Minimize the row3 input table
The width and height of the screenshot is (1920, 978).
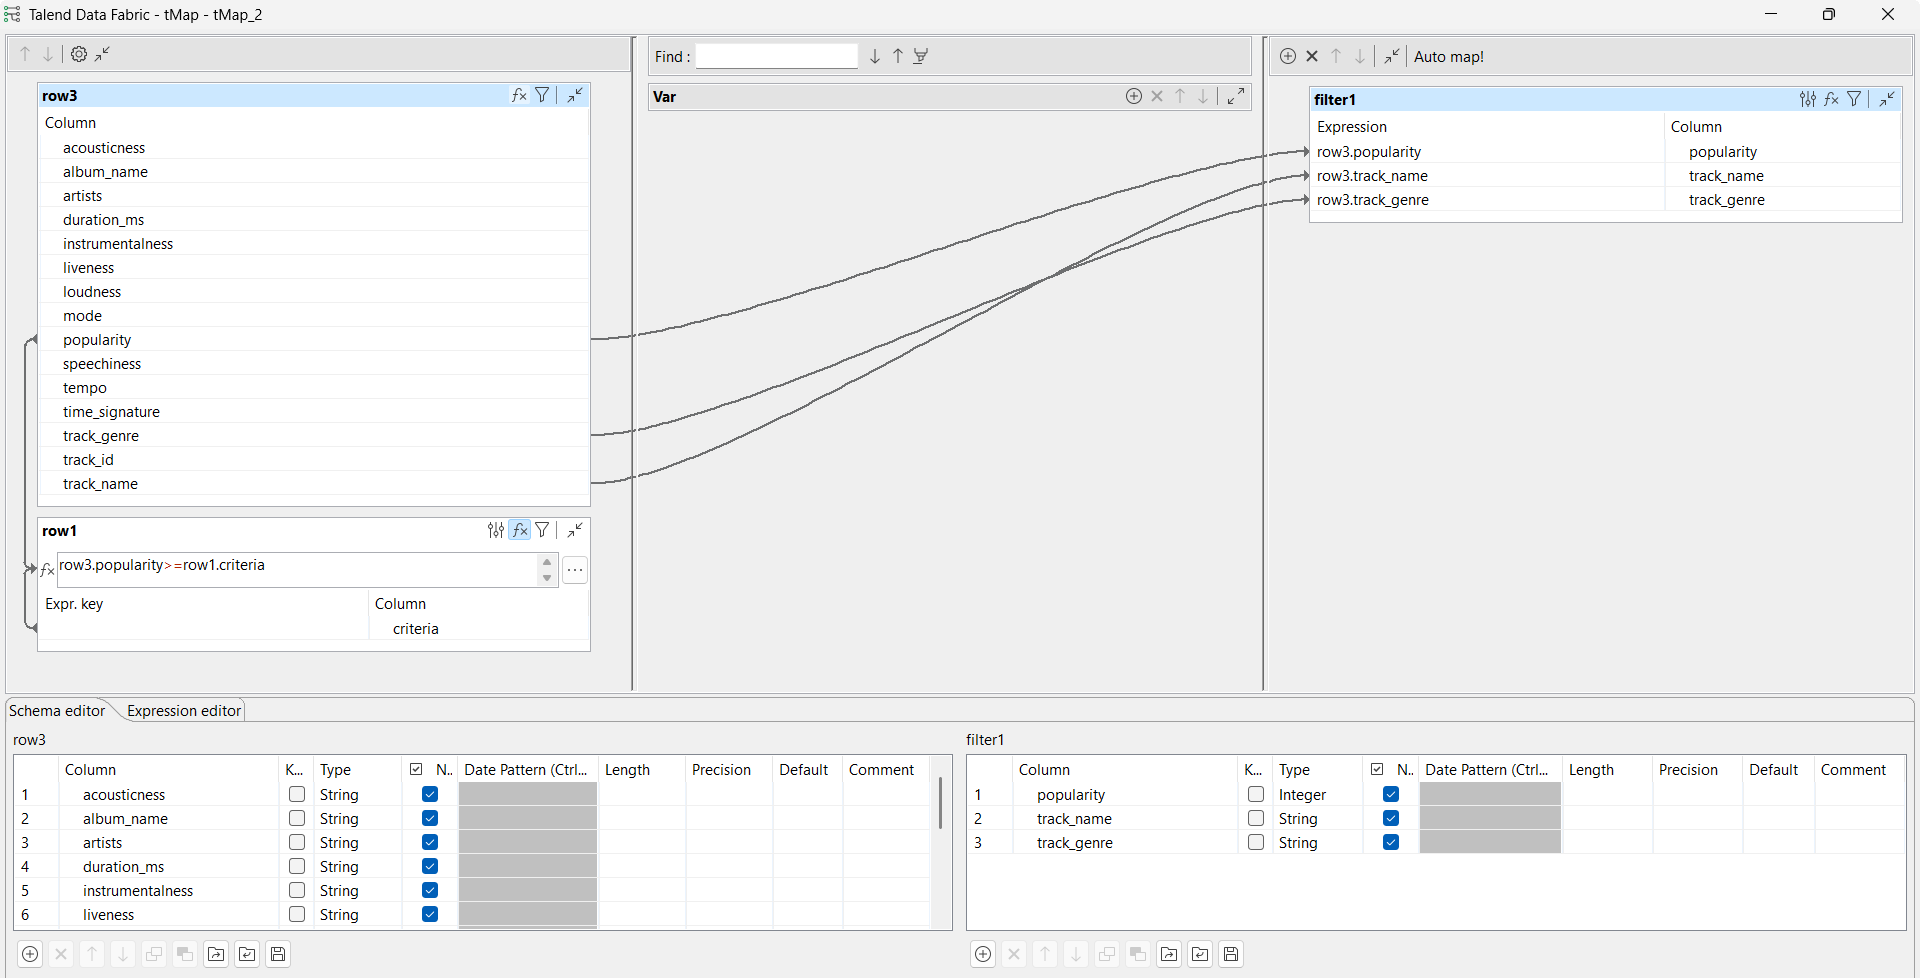pyautogui.click(x=575, y=95)
